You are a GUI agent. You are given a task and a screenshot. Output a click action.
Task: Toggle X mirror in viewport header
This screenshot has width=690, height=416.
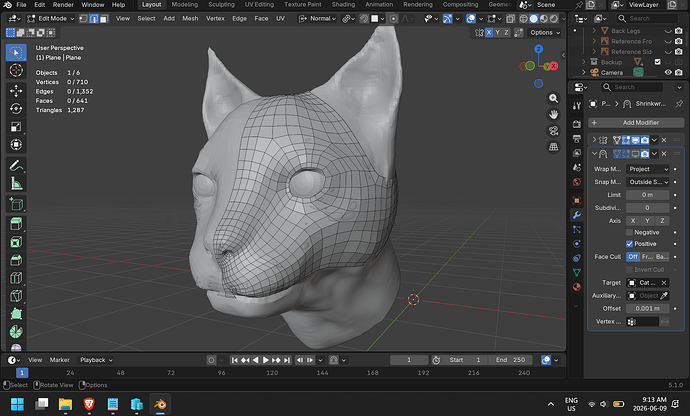tap(488, 33)
